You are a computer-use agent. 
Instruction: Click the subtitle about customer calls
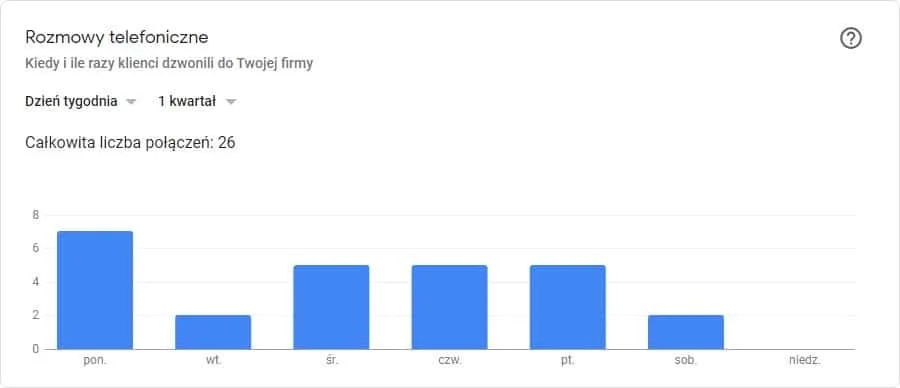point(169,64)
